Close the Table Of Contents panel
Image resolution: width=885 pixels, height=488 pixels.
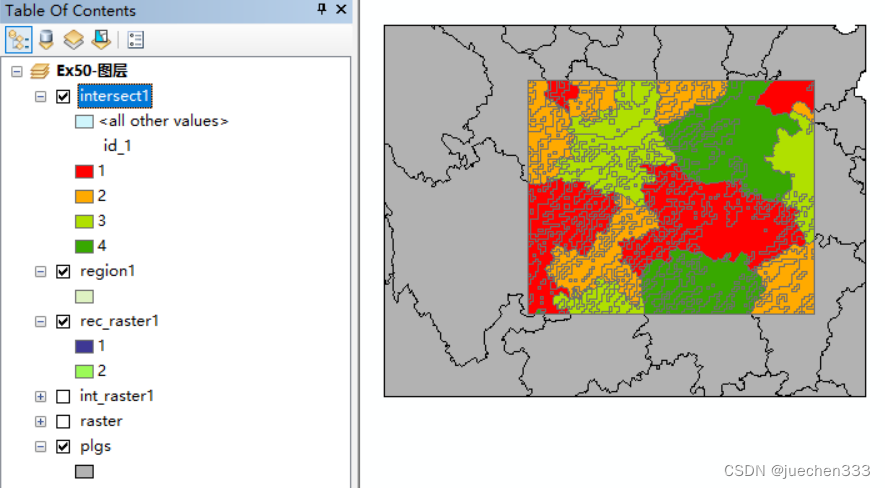[x=341, y=9]
